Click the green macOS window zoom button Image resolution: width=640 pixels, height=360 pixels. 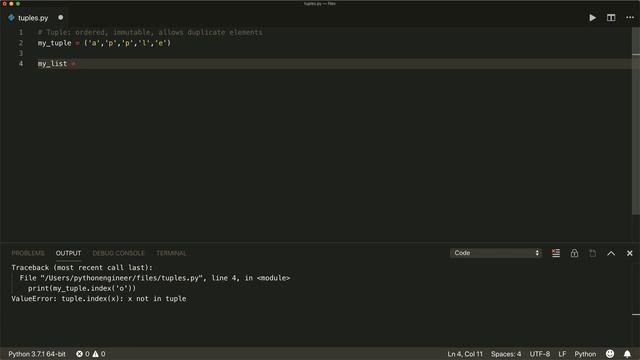click(18, 4)
